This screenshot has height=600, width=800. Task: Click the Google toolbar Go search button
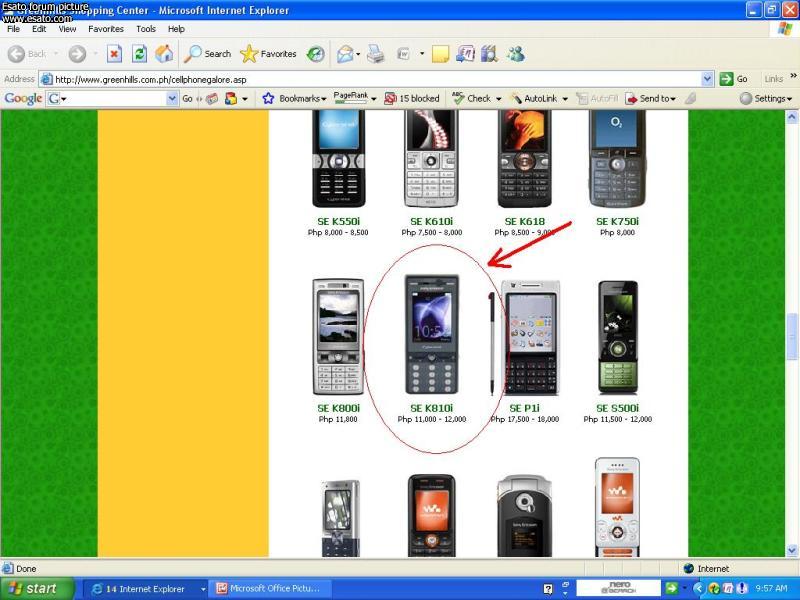187,98
